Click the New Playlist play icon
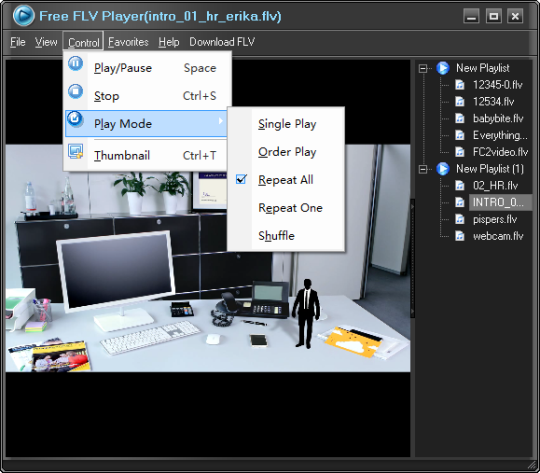 coord(443,68)
